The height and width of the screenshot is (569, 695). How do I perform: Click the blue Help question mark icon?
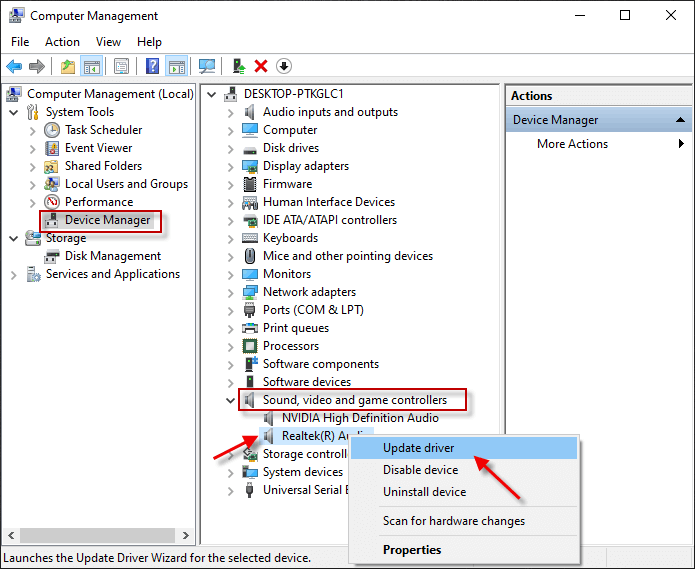click(152, 66)
